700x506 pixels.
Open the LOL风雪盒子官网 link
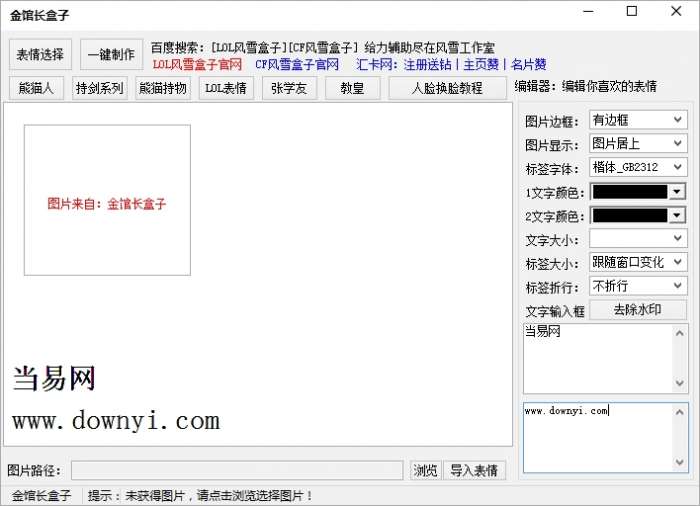pos(197,64)
